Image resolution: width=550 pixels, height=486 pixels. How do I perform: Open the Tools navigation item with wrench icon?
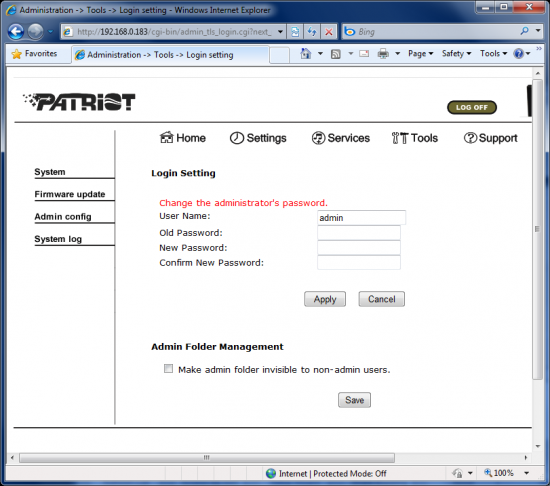[x=415, y=138]
